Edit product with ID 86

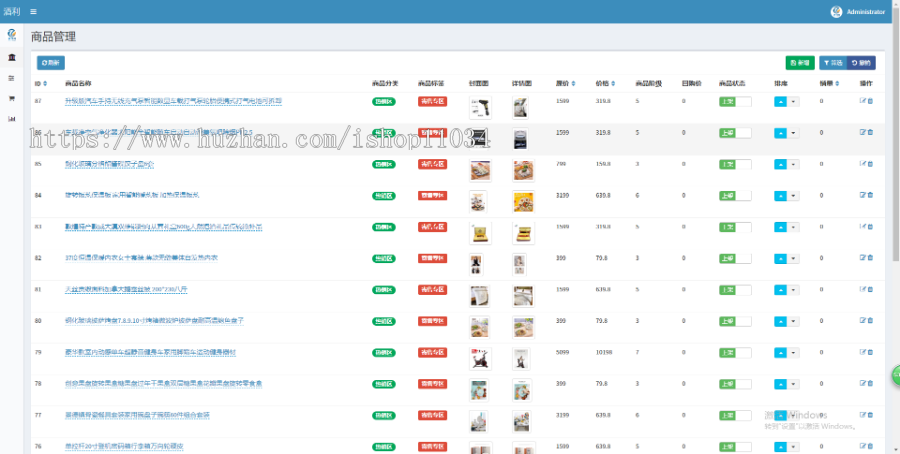click(862, 132)
